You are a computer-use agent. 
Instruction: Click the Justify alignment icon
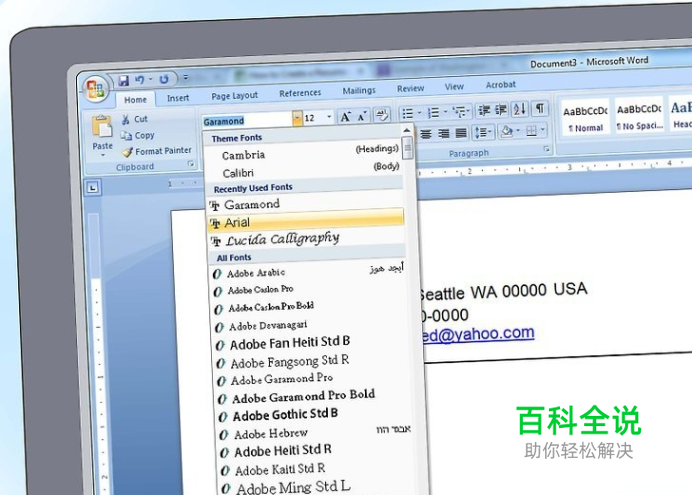point(461,132)
